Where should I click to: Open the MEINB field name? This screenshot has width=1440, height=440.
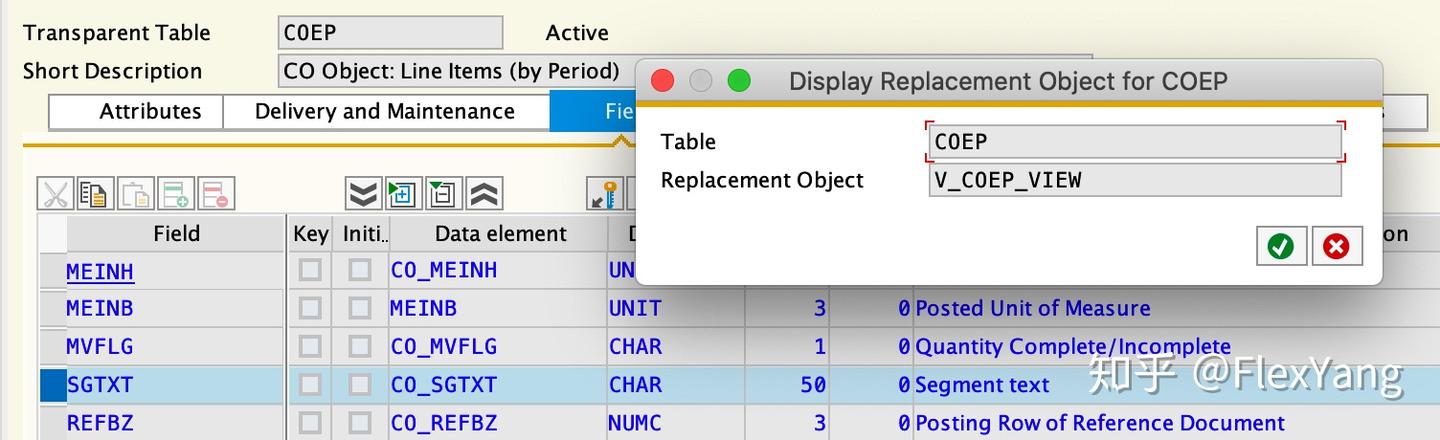[100, 309]
